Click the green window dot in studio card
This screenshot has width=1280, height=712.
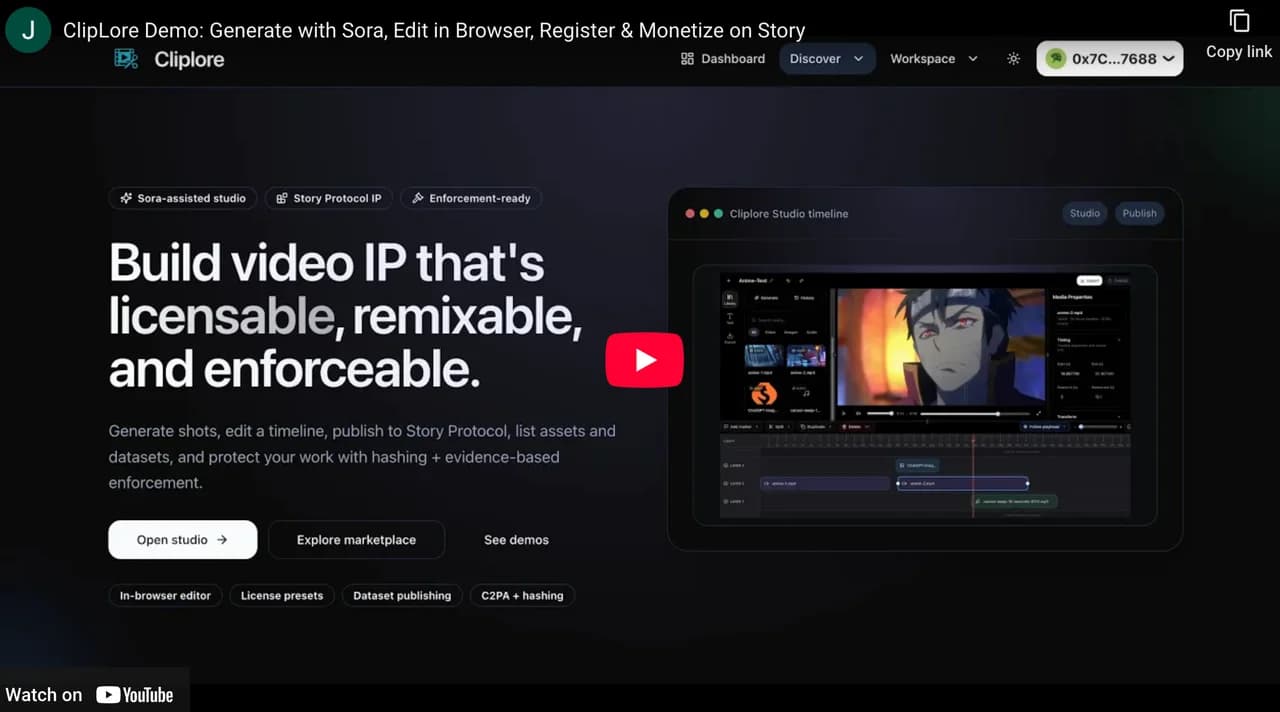click(718, 214)
